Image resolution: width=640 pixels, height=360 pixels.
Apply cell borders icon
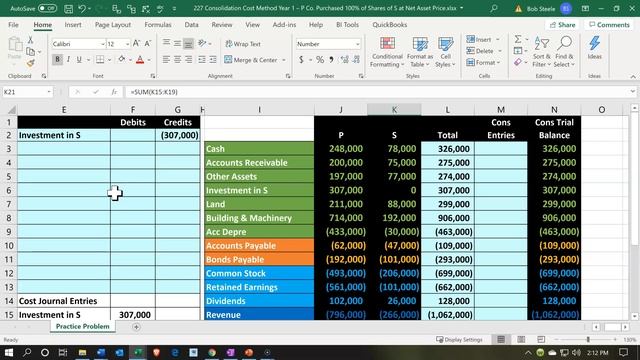click(x=100, y=60)
